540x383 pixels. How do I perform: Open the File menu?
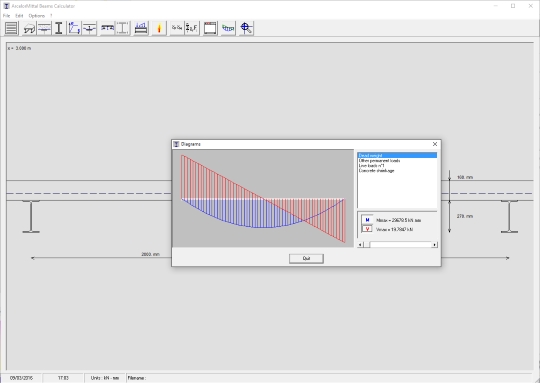pyautogui.click(x=7, y=16)
